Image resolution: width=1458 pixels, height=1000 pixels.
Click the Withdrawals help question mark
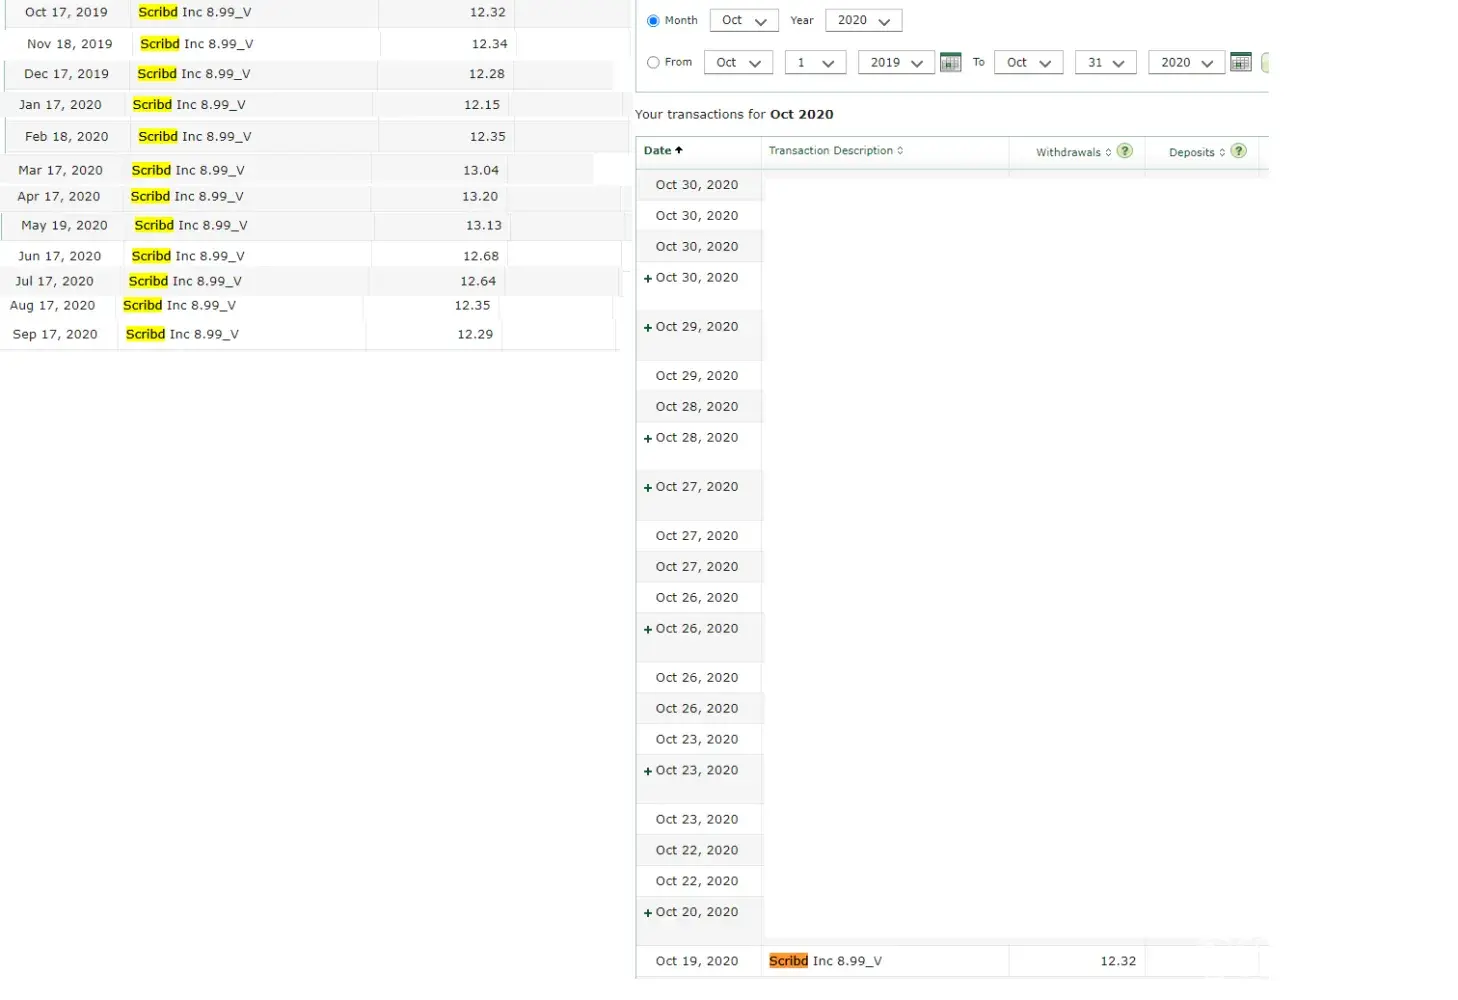click(x=1125, y=151)
